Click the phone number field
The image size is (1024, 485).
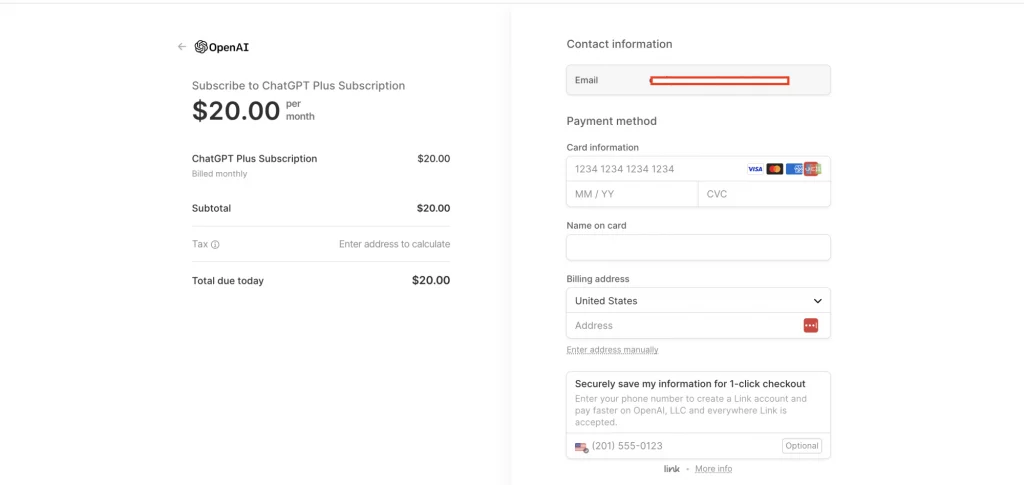tap(698, 446)
